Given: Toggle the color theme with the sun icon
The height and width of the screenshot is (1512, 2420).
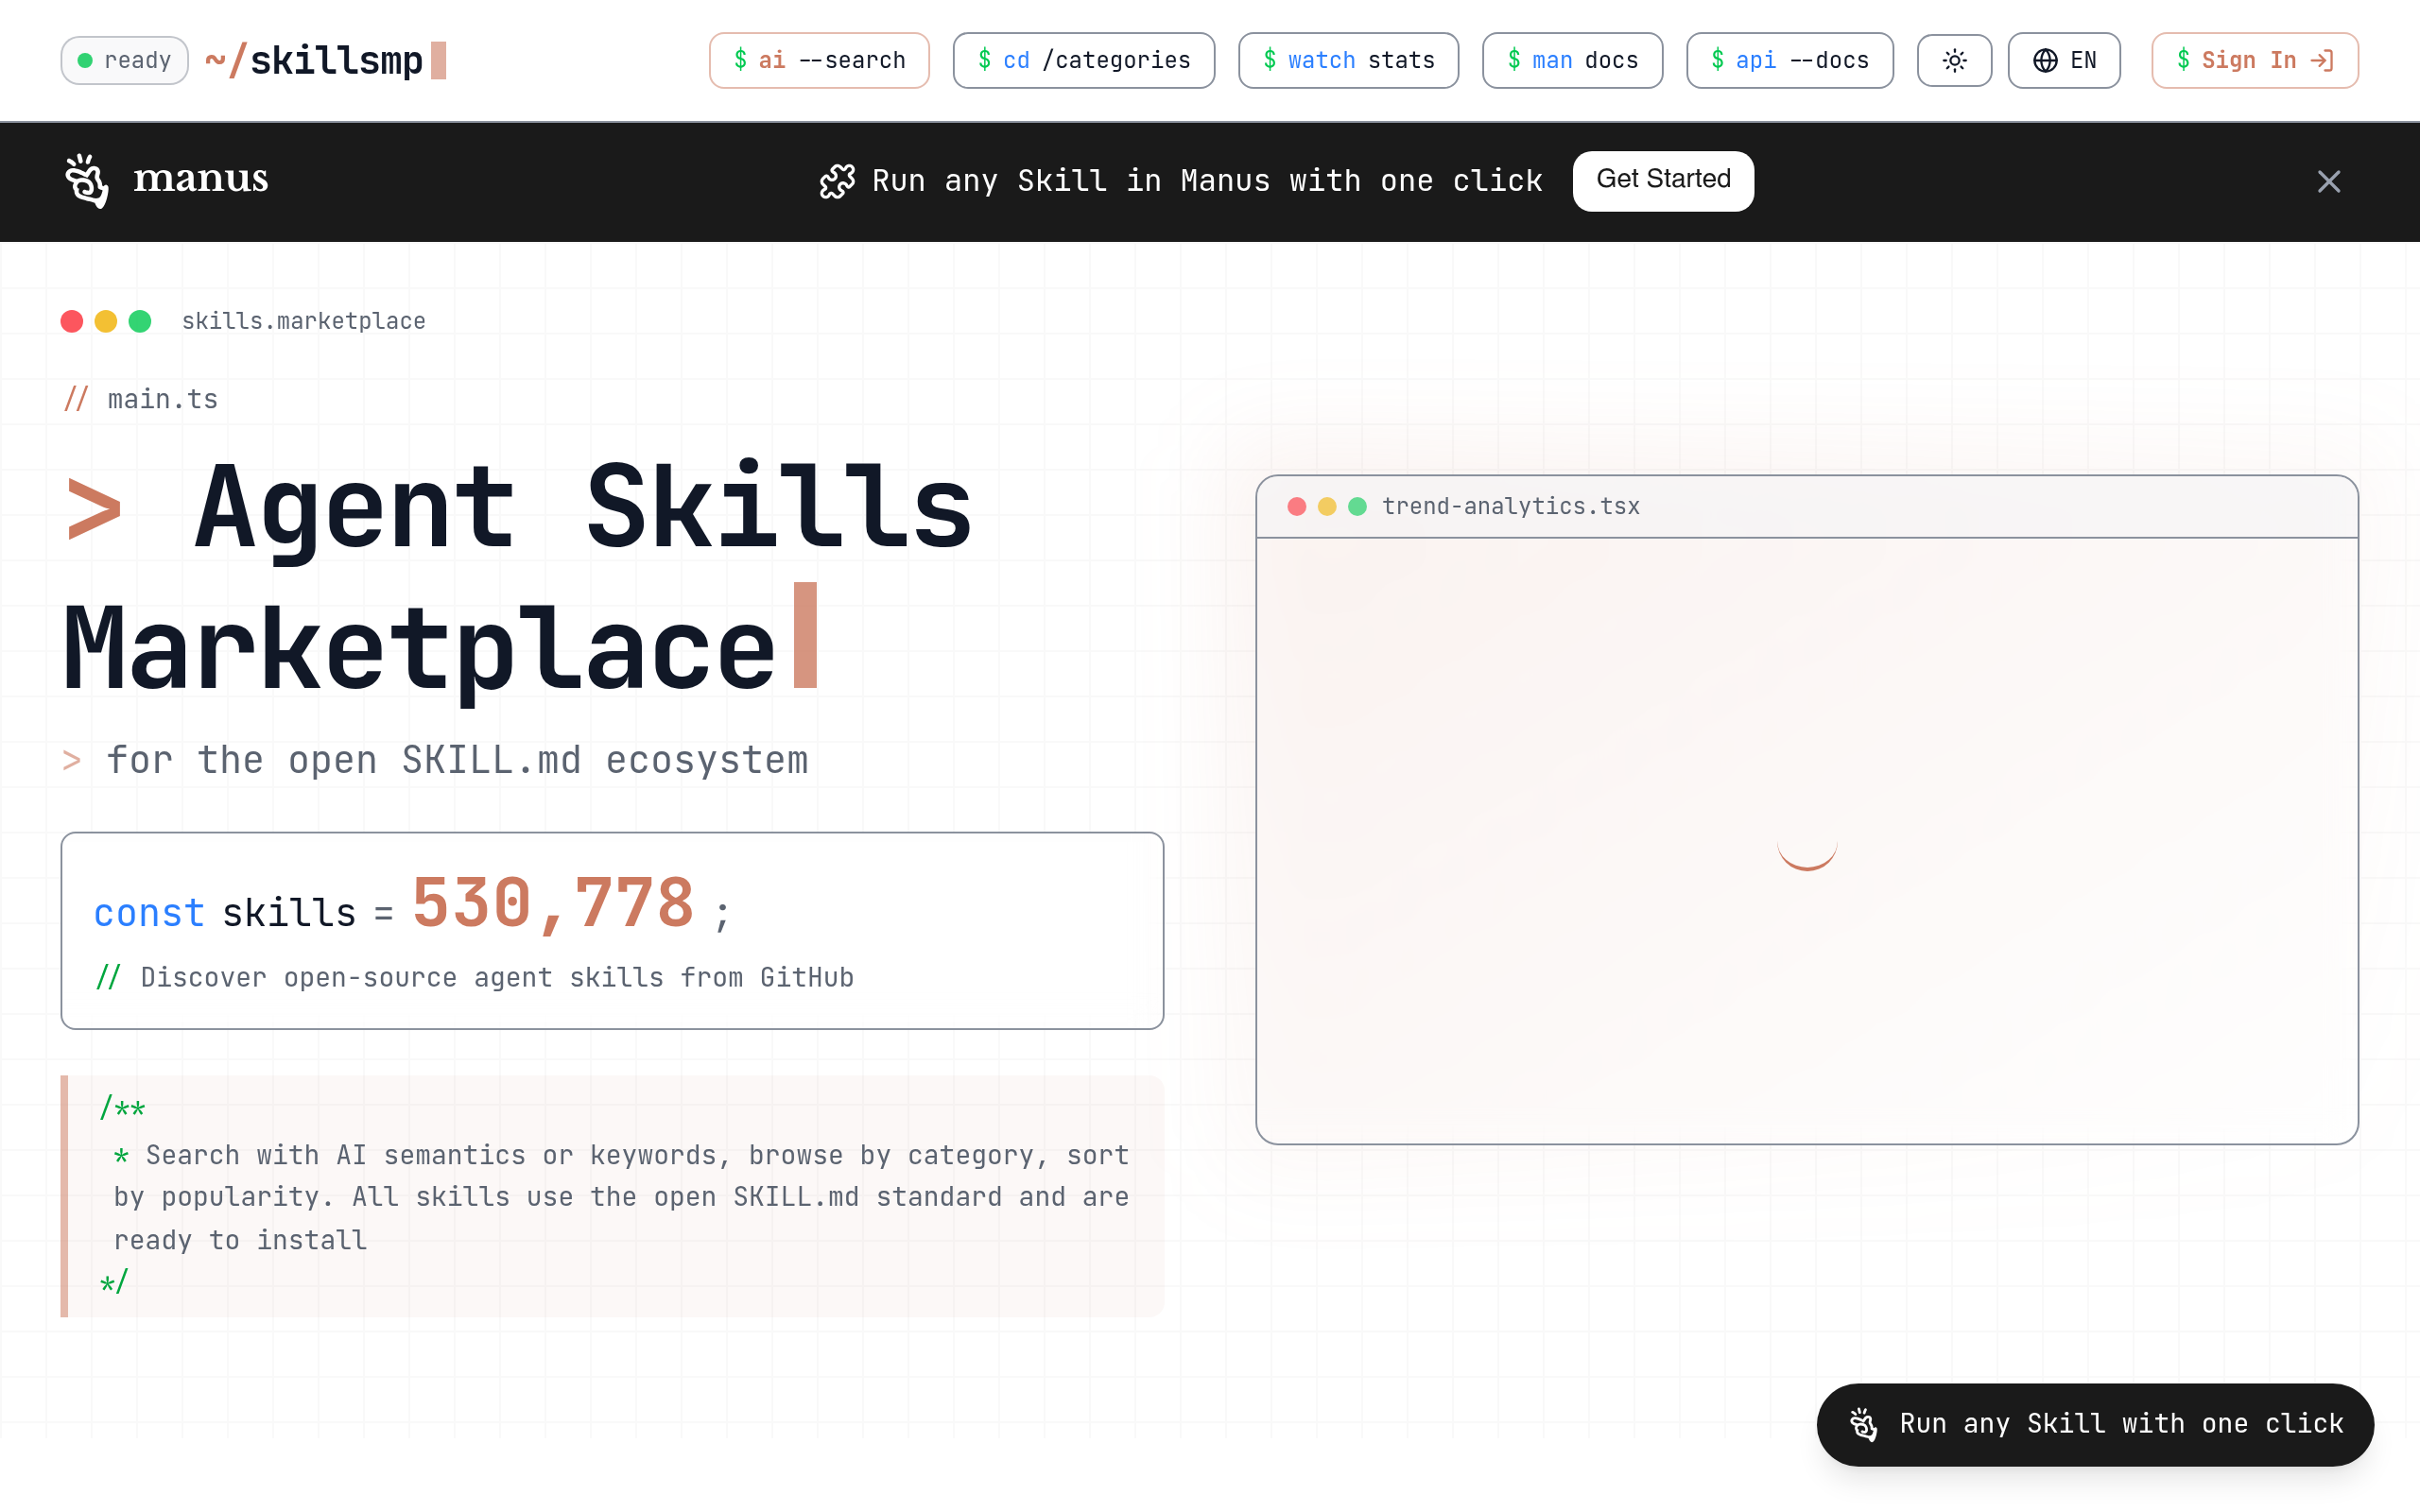Looking at the screenshot, I should coord(1953,60).
